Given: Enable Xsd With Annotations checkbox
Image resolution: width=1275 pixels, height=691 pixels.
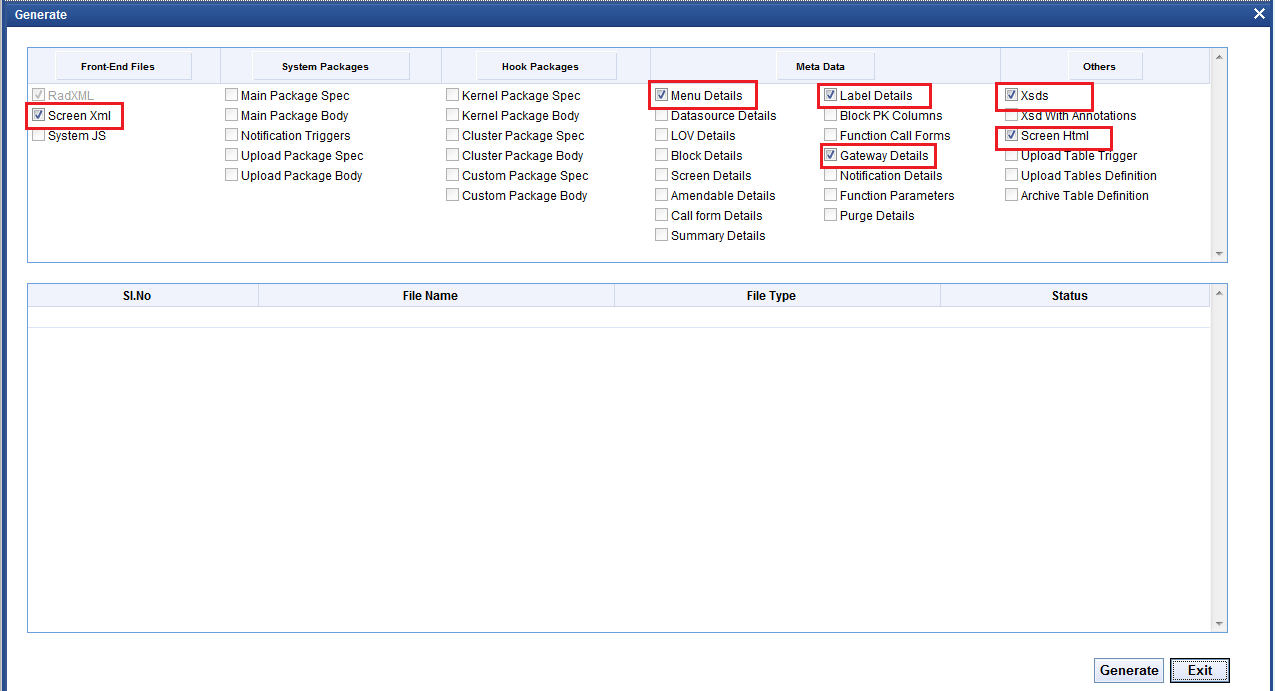Looking at the screenshot, I should [1012, 116].
